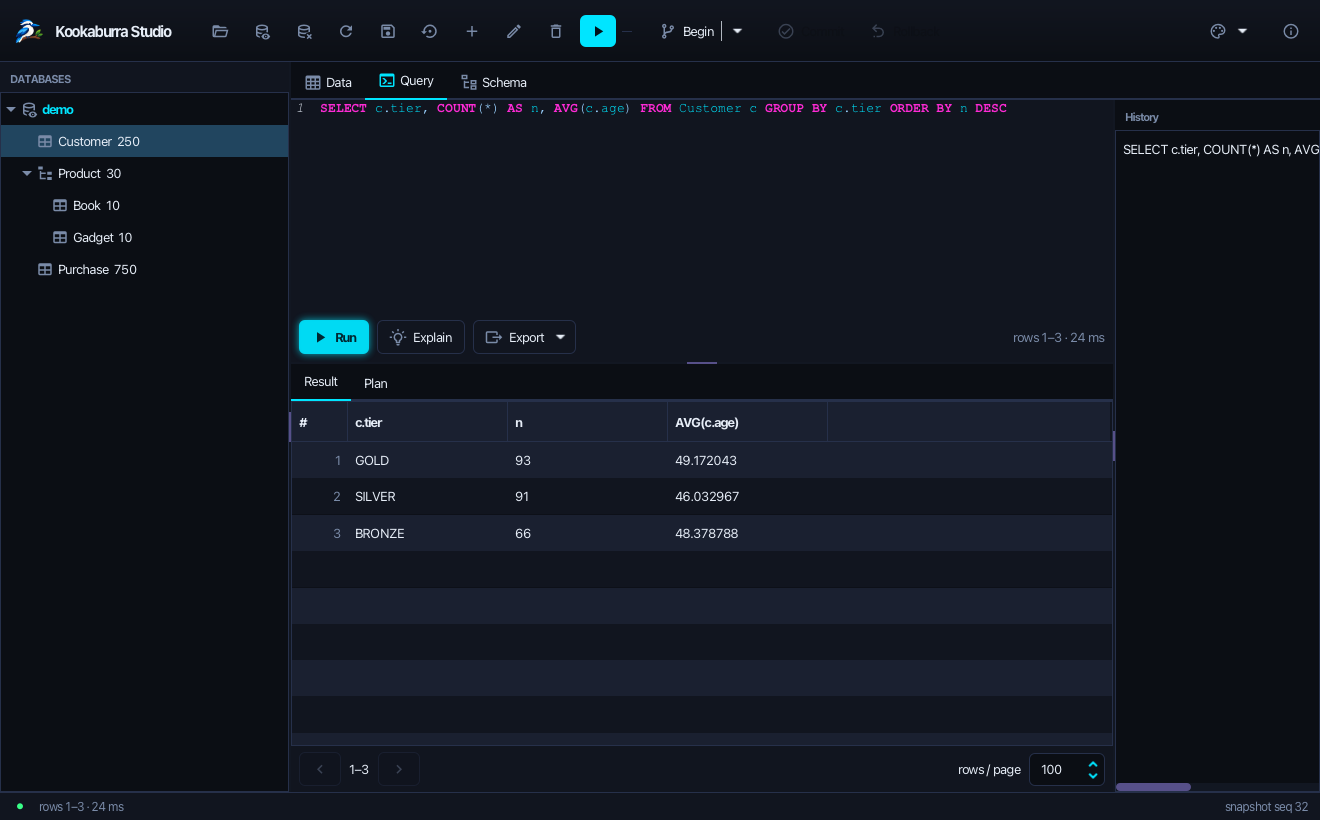Screen dimensions: 1320x820
Task: Click the Begin transaction button
Action: click(x=688, y=31)
